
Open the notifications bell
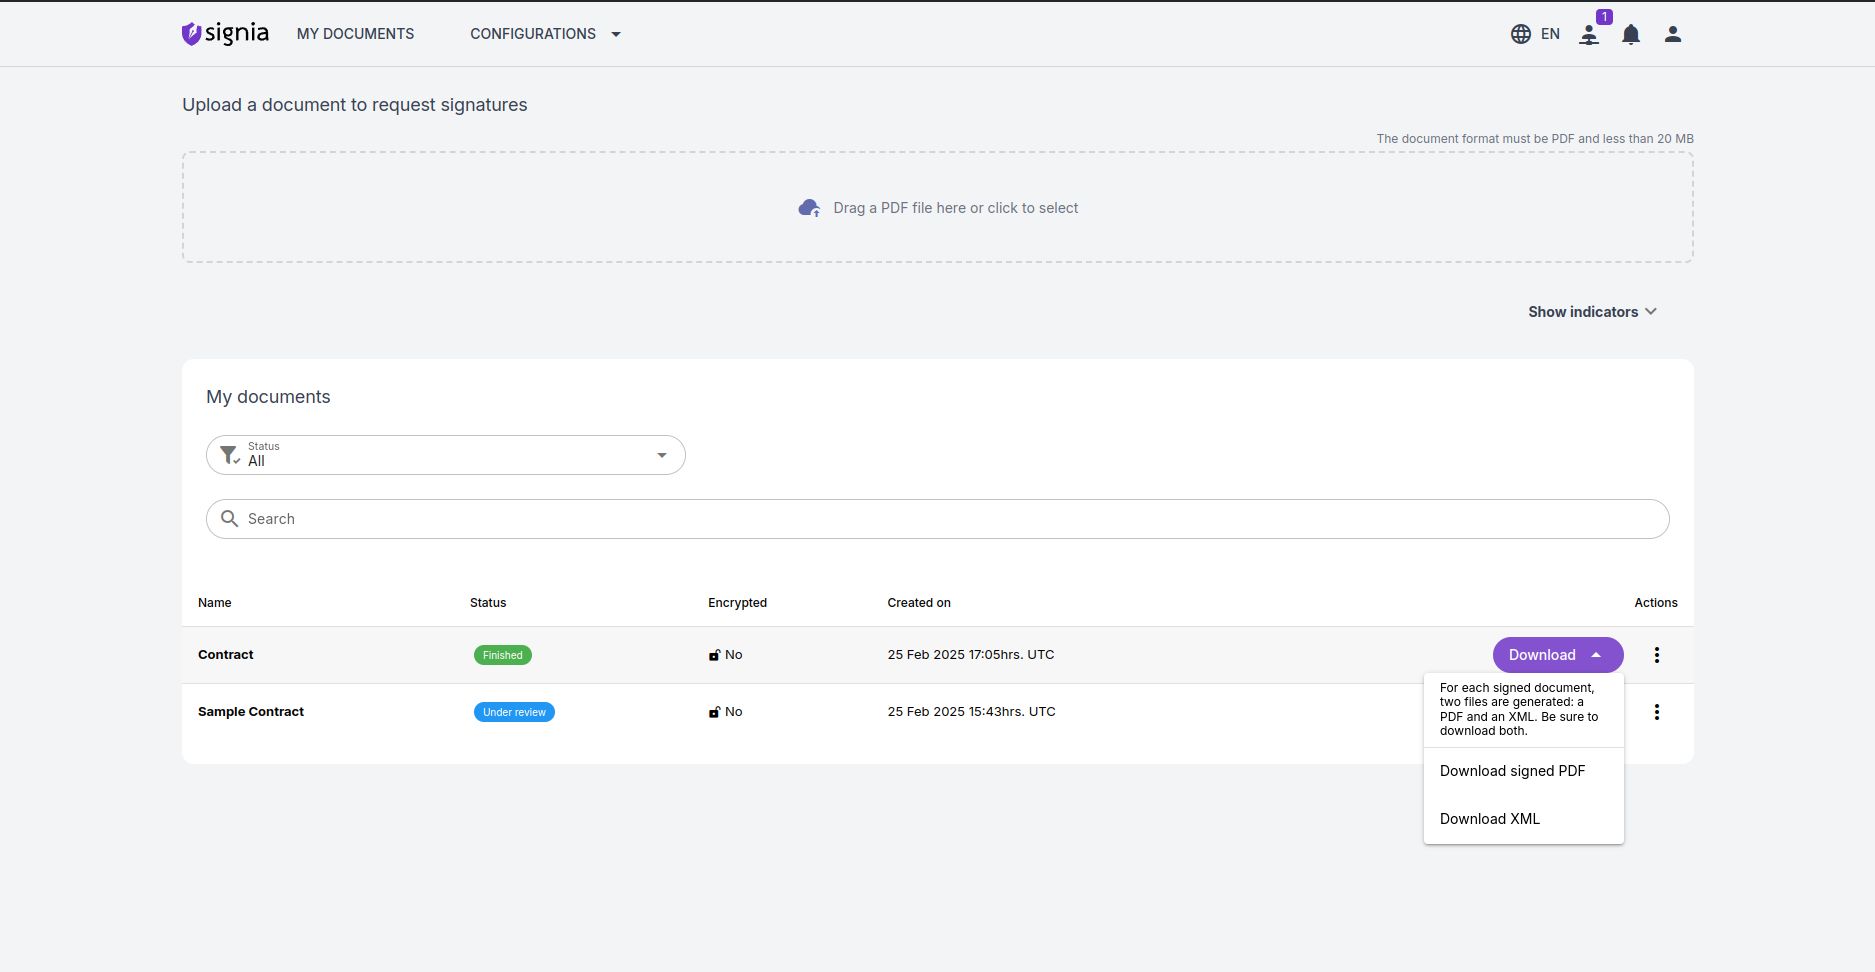1631,35
